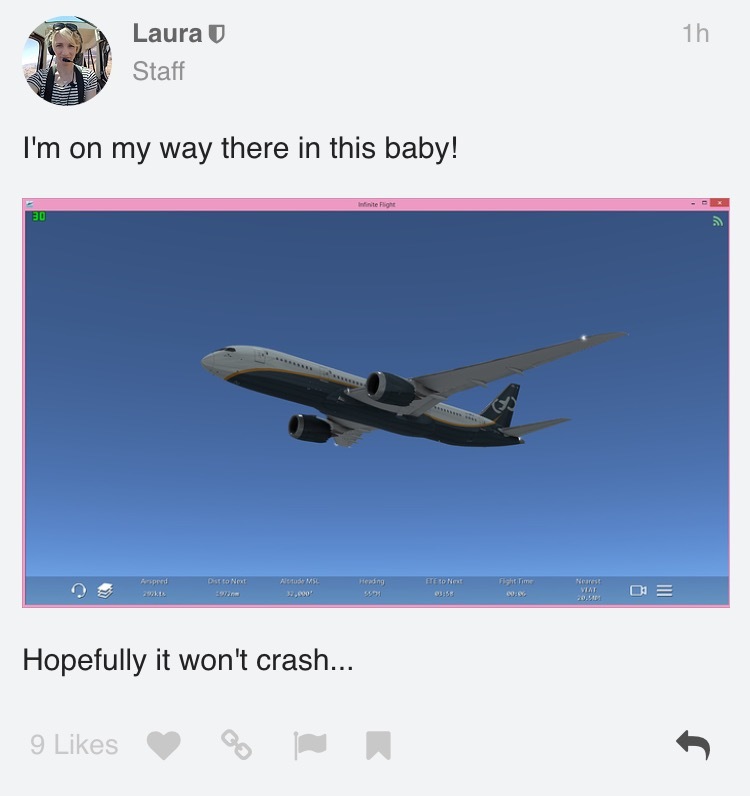Click the staff shield badge next to Laura
750x796 pixels.
click(x=216, y=34)
